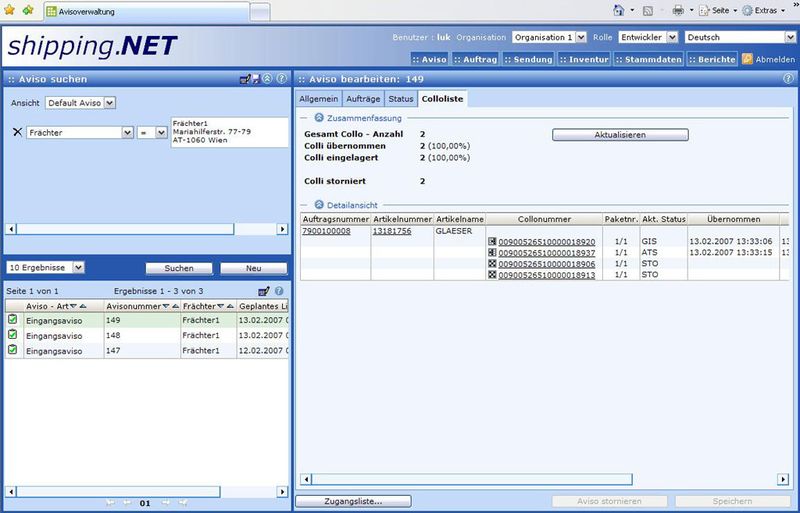The height and width of the screenshot is (513, 800).
Task: Click the help icon in Aviso bearbeiten header
Action: tap(789, 78)
